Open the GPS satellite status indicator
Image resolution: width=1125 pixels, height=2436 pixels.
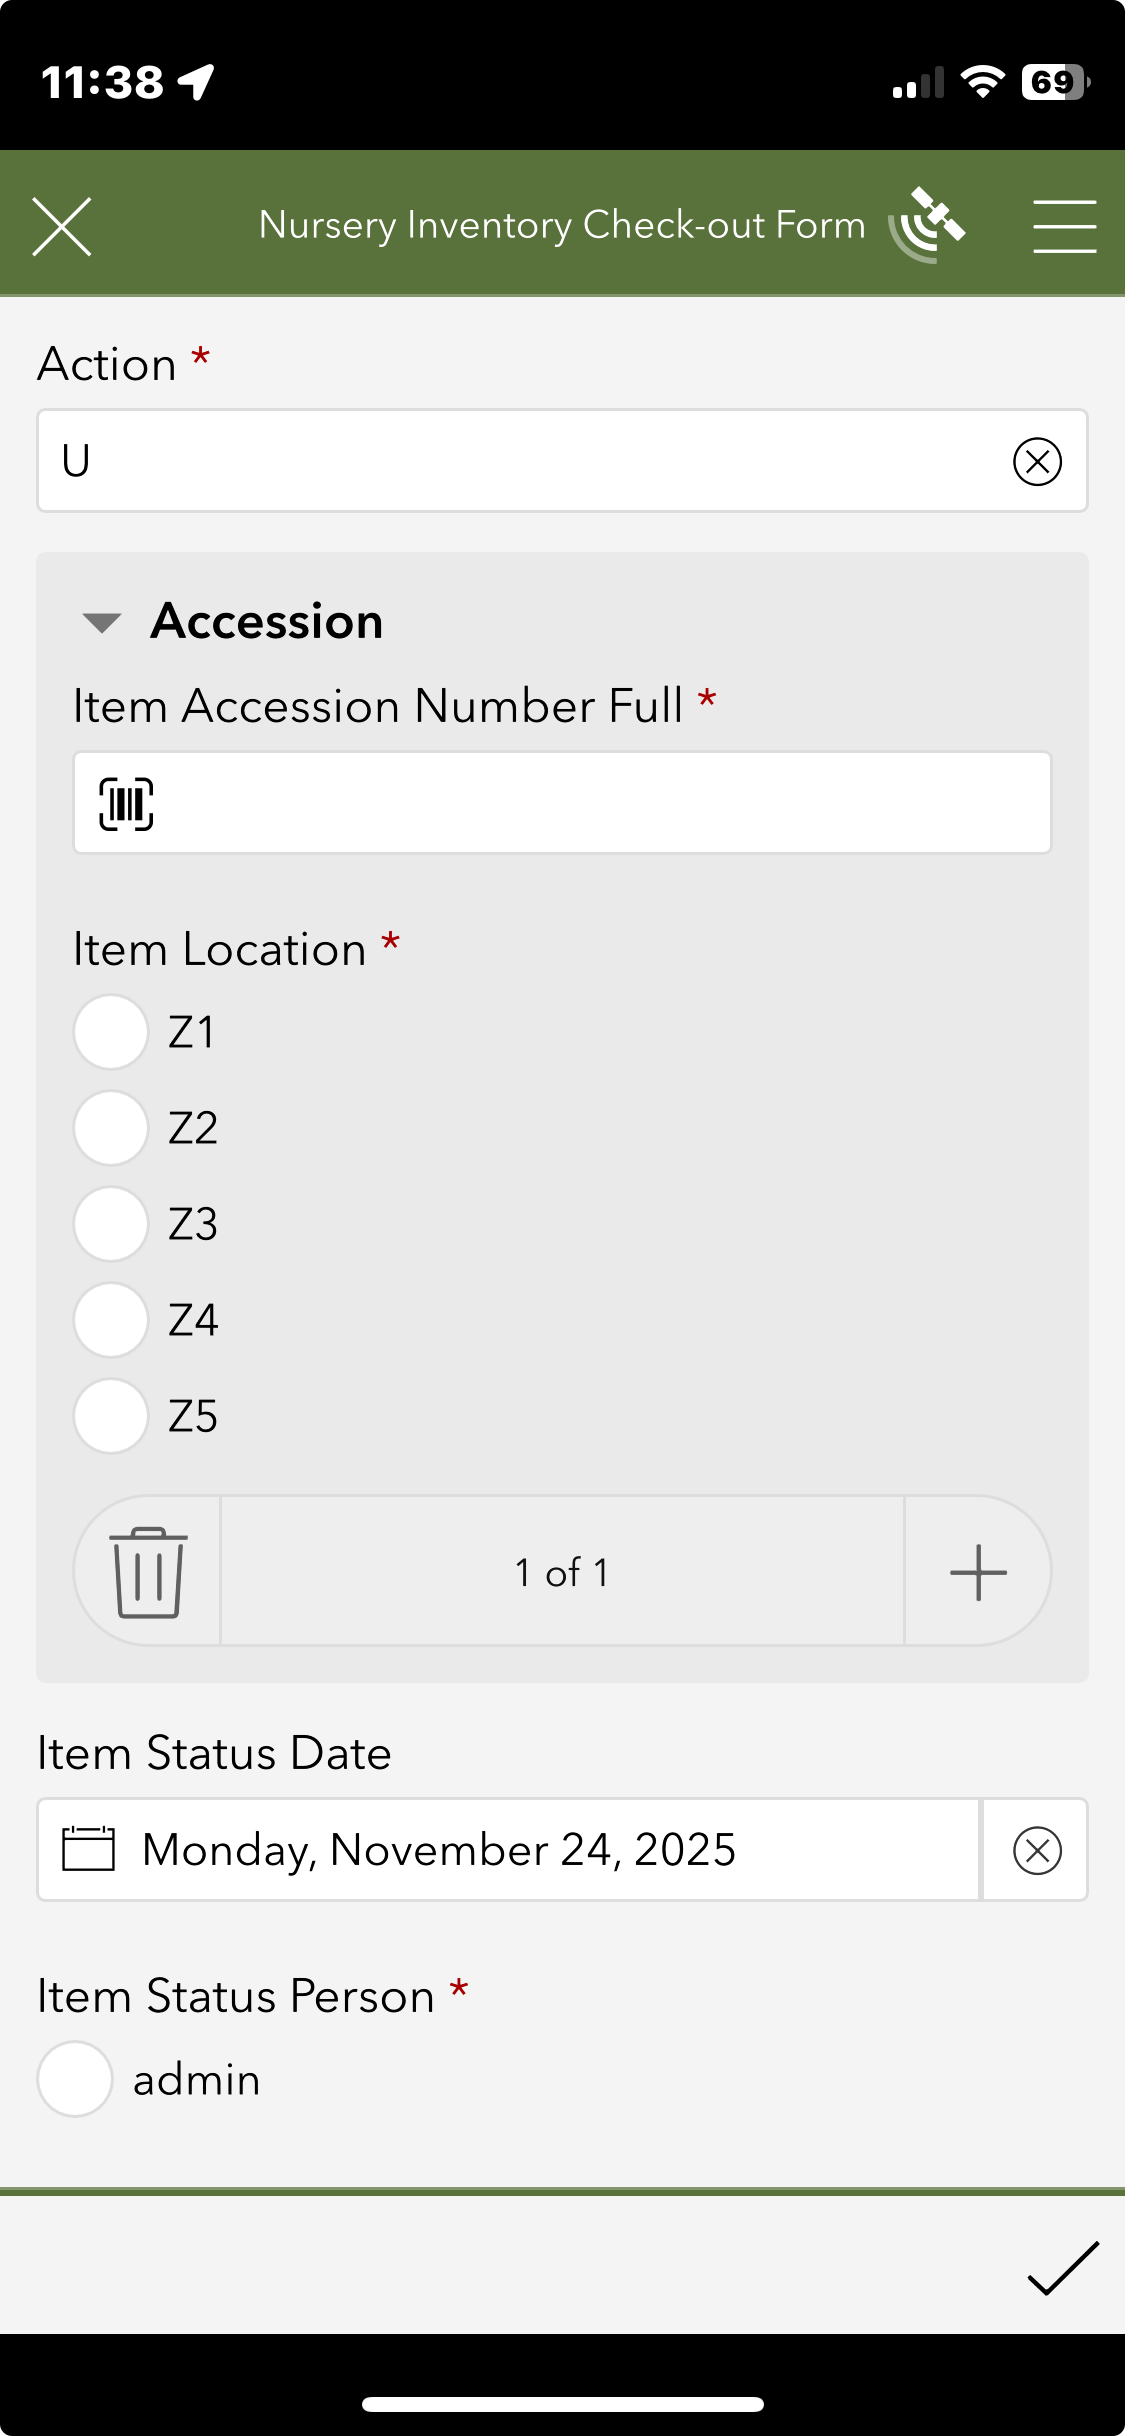(x=925, y=223)
